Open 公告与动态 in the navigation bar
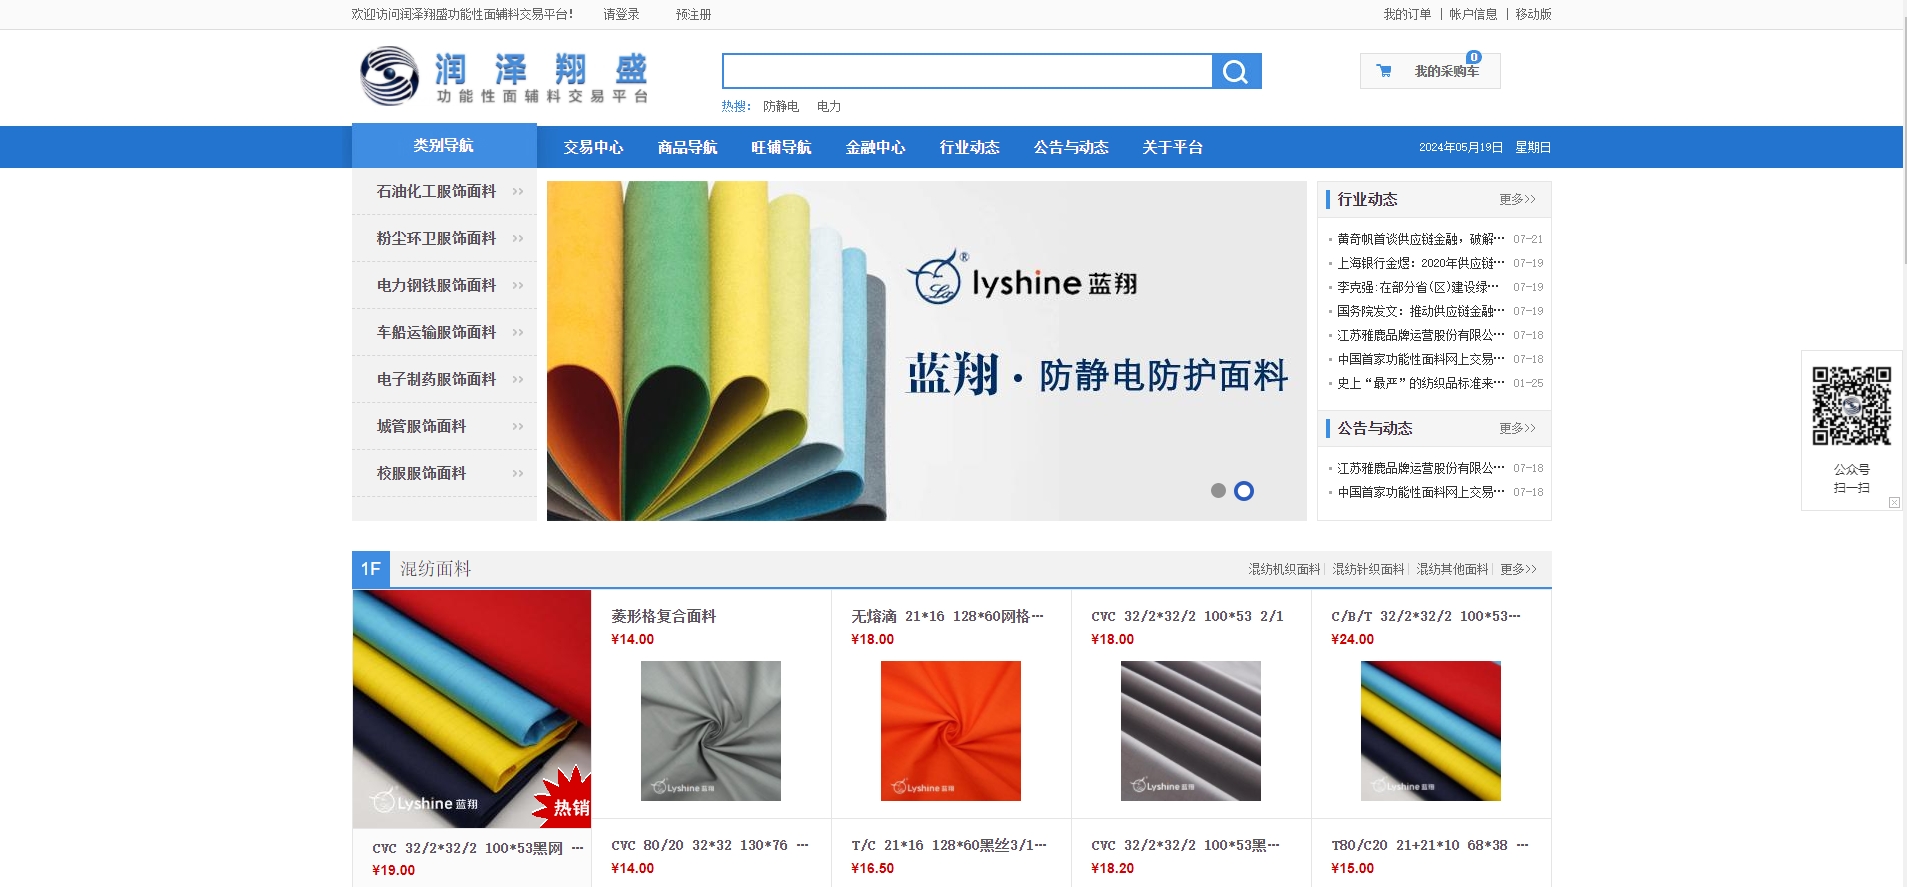1907x887 pixels. click(x=1071, y=147)
